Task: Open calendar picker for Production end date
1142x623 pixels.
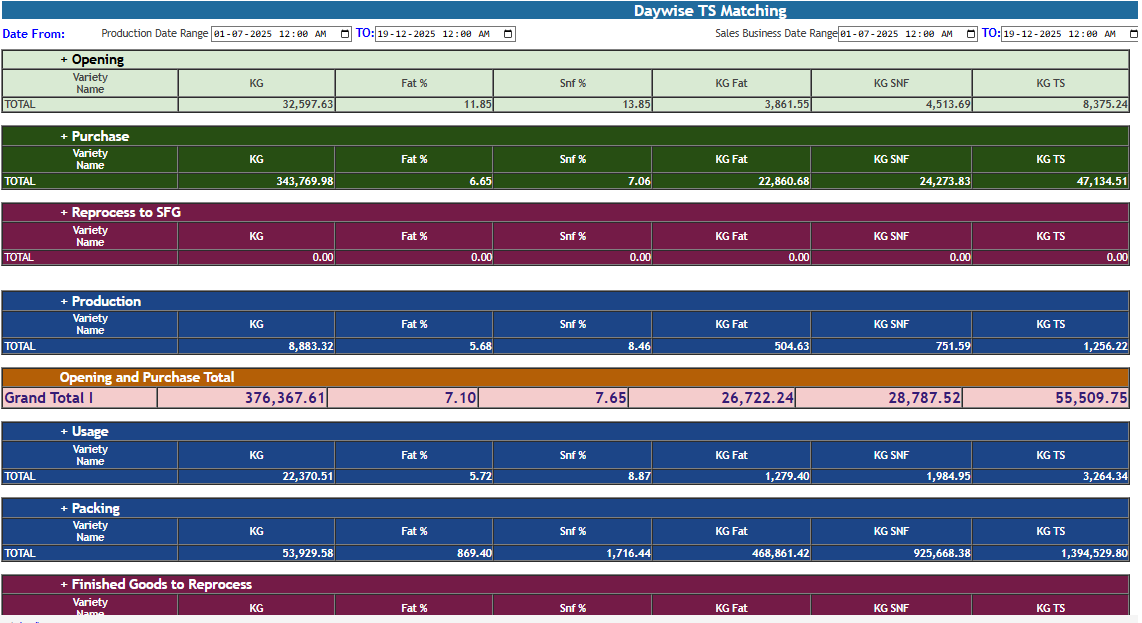Action: (508, 34)
